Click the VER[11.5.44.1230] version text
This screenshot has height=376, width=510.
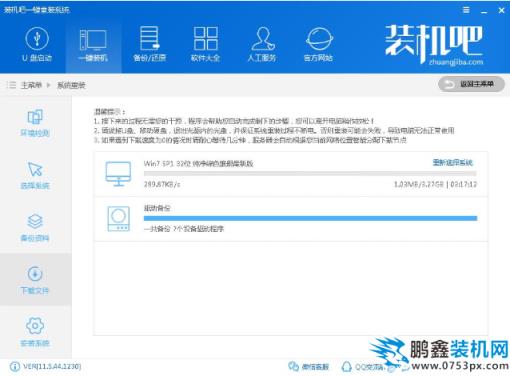[x=52, y=367]
